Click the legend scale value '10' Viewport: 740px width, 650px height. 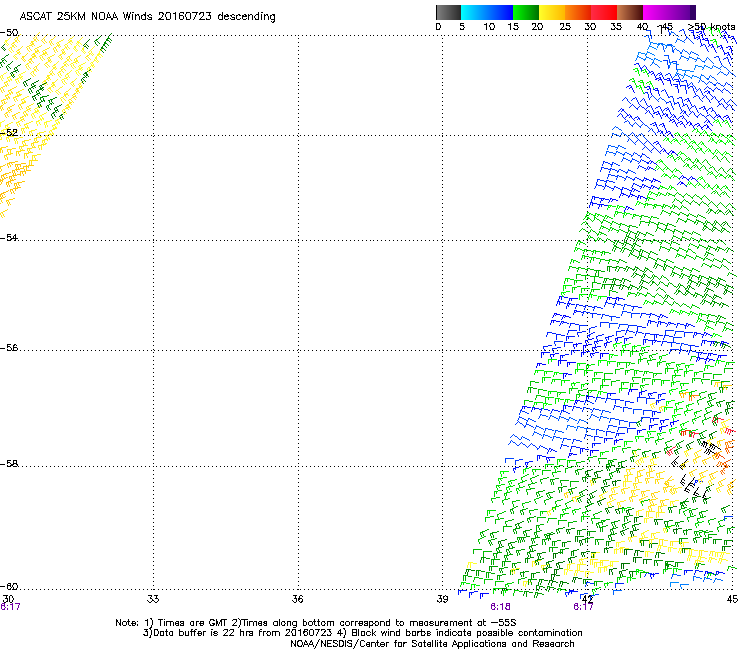click(x=489, y=27)
